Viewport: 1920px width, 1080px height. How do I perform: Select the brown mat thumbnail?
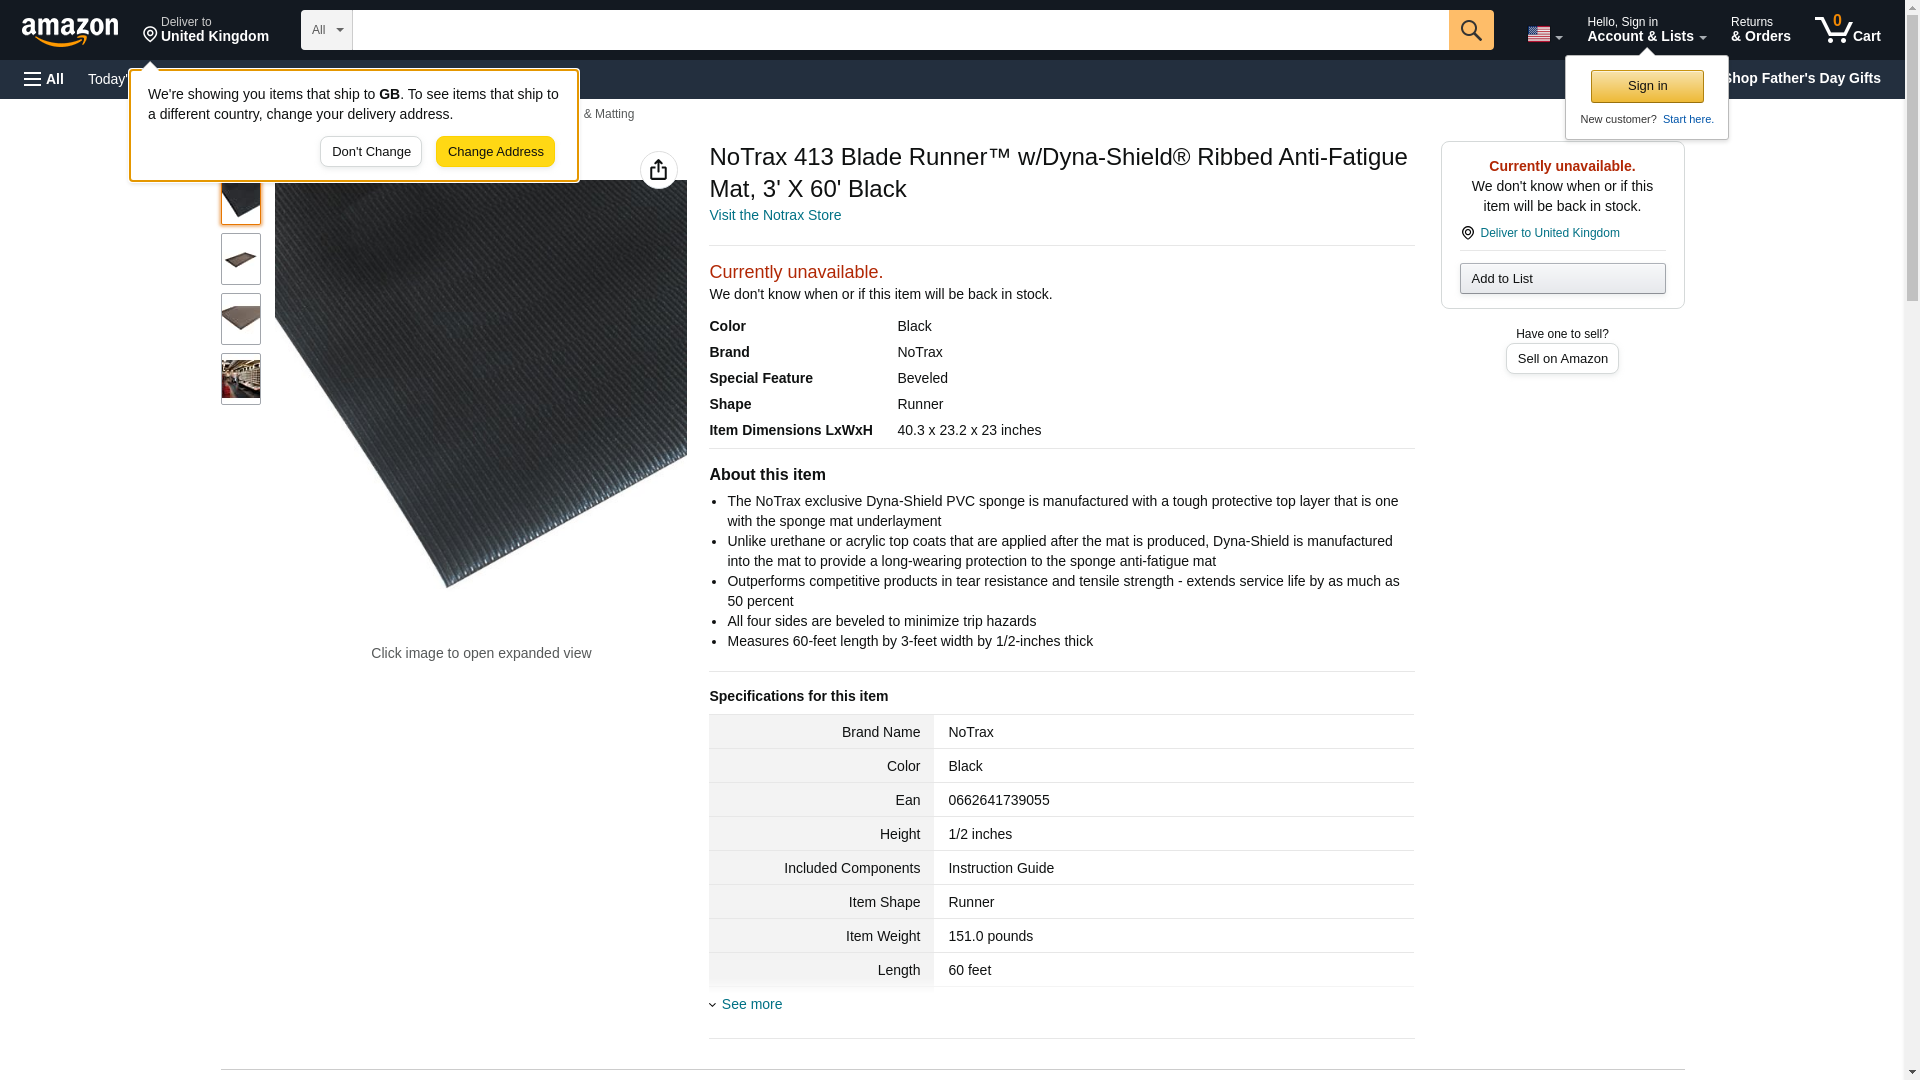[240, 319]
